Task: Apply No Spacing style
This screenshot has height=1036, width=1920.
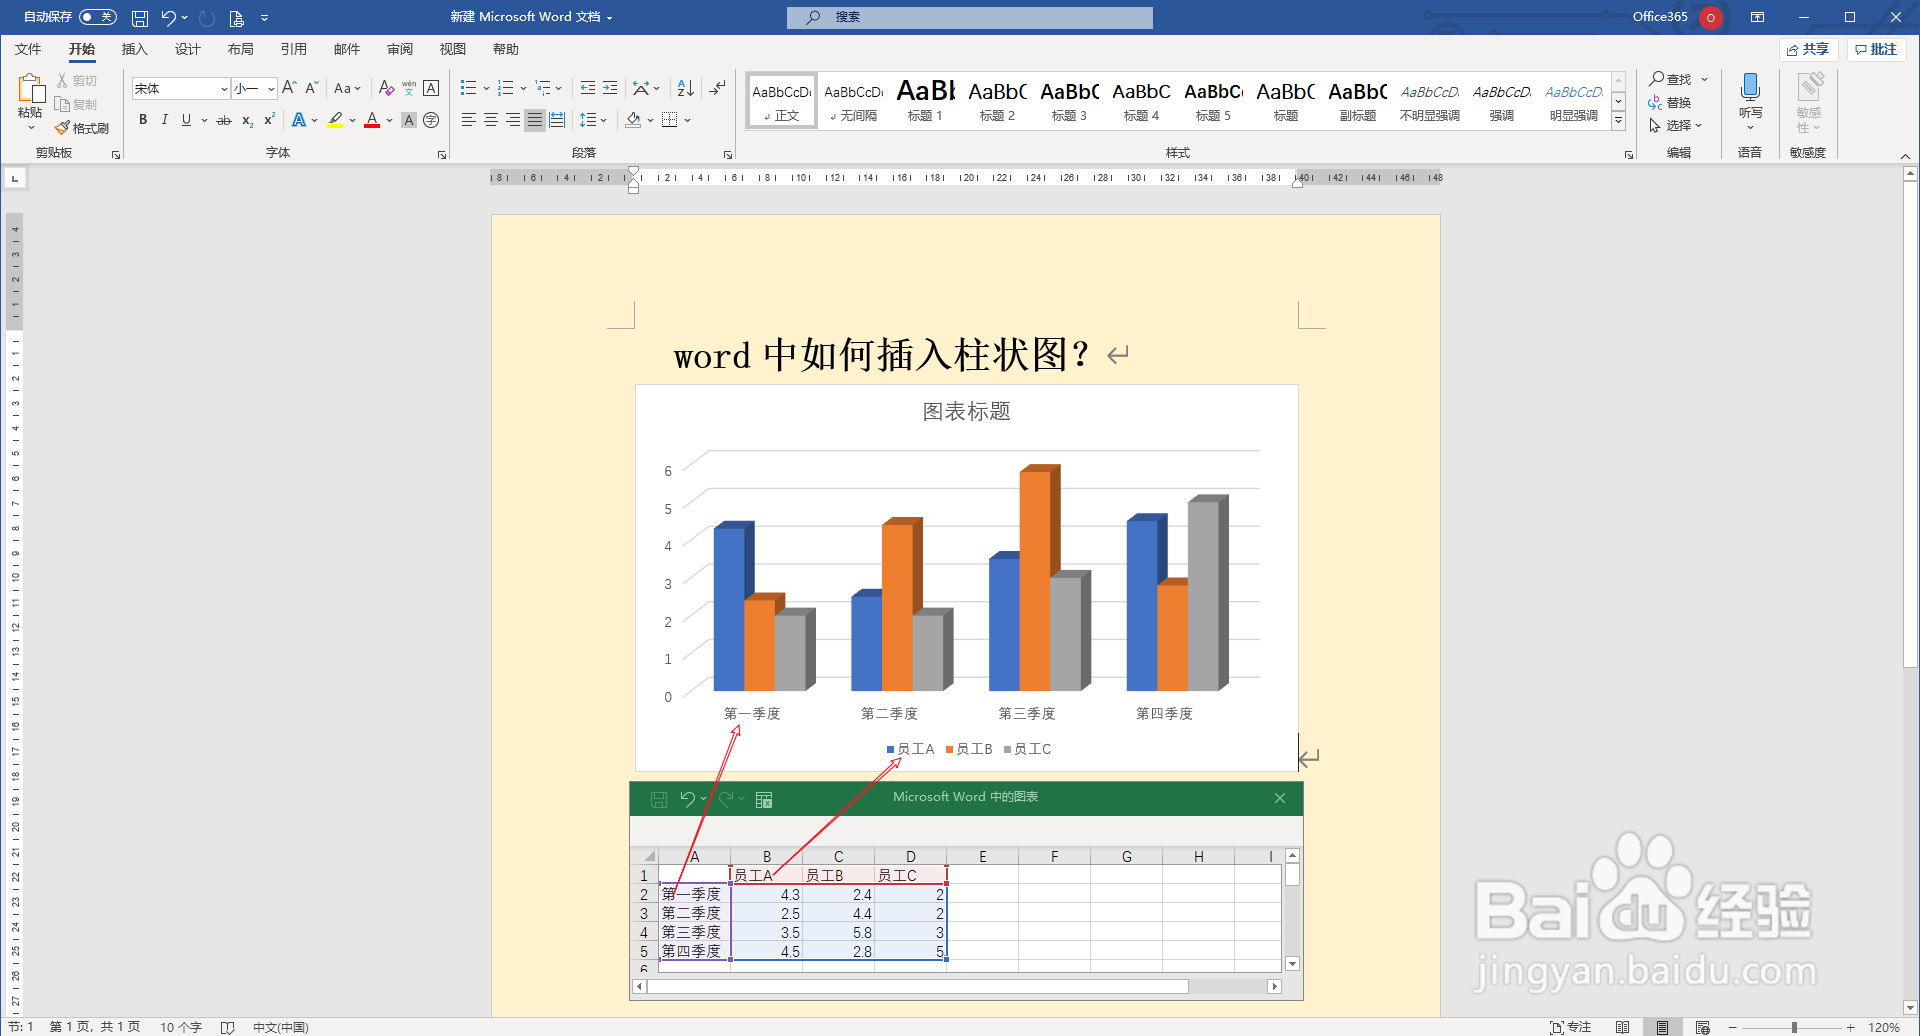Action: click(853, 100)
